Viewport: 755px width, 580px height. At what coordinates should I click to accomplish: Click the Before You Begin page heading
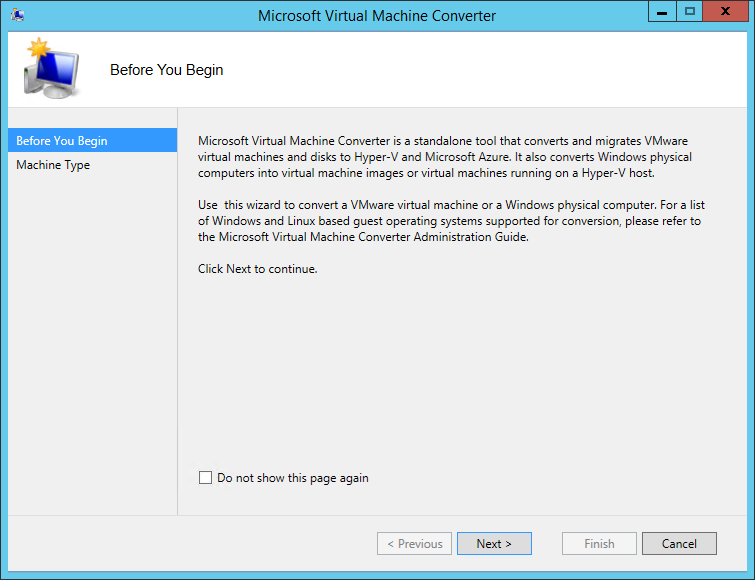[167, 70]
